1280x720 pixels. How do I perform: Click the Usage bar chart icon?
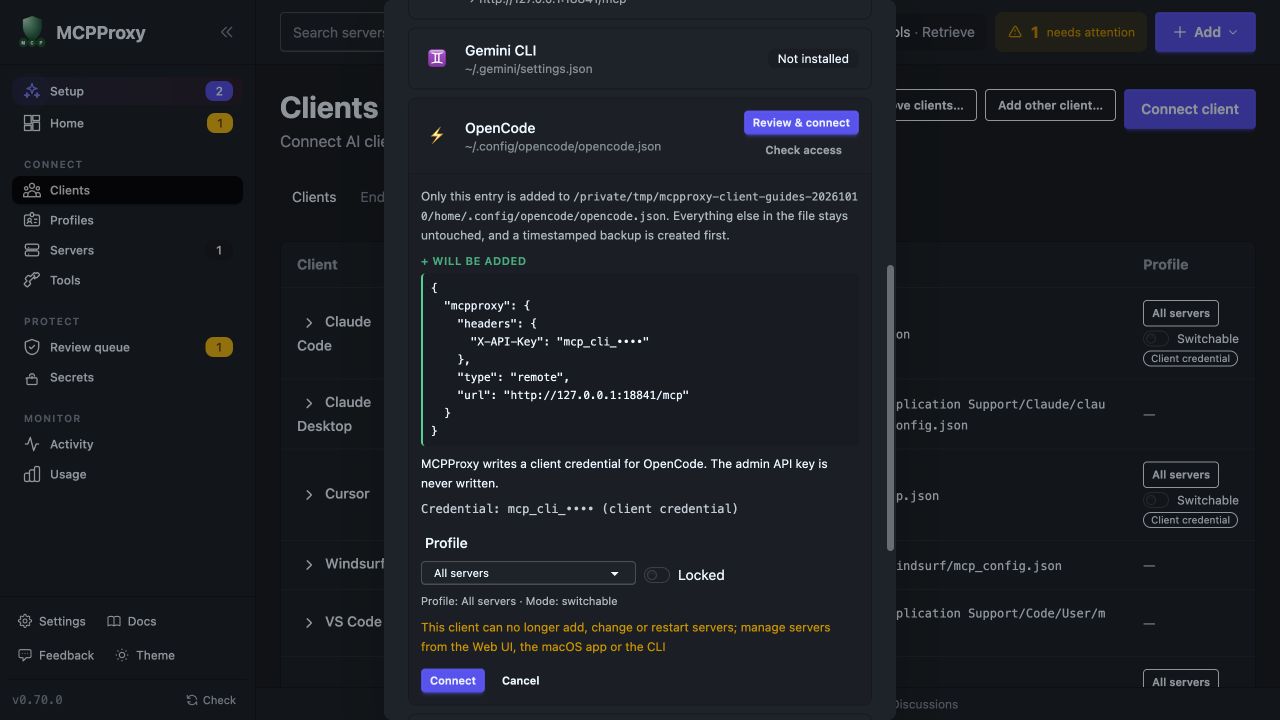pos(32,474)
